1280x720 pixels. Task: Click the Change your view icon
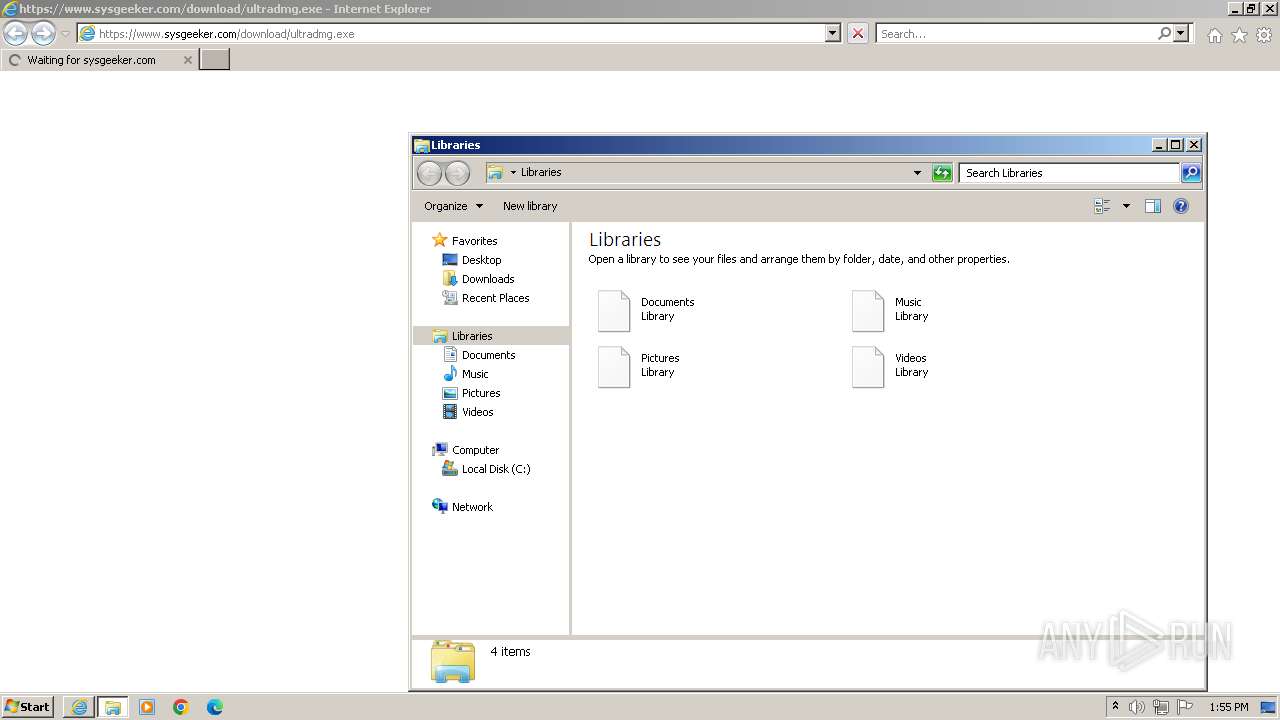pyautogui.click(x=1102, y=206)
